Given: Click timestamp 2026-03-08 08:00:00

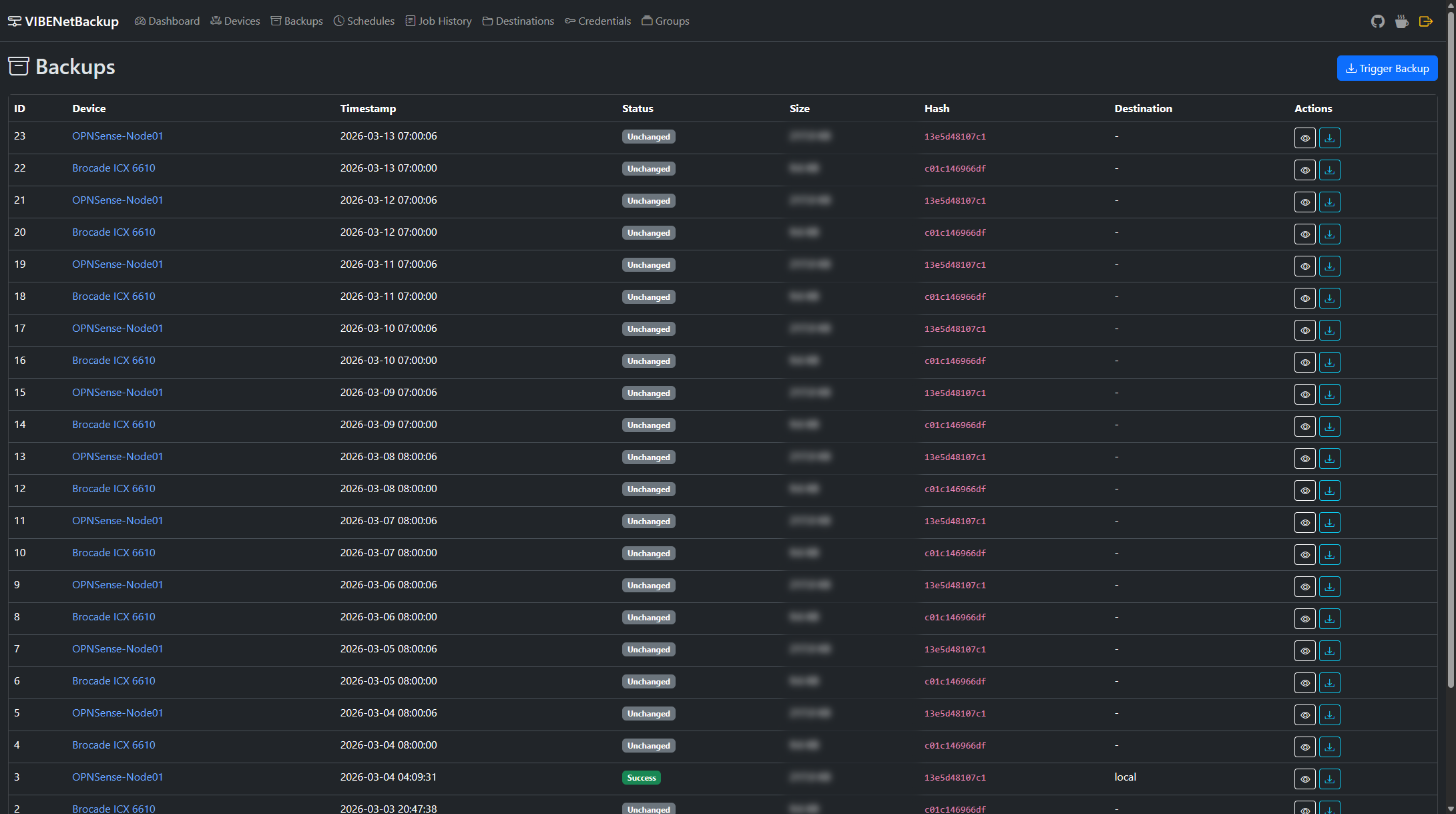Looking at the screenshot, I should click(388, 488).
